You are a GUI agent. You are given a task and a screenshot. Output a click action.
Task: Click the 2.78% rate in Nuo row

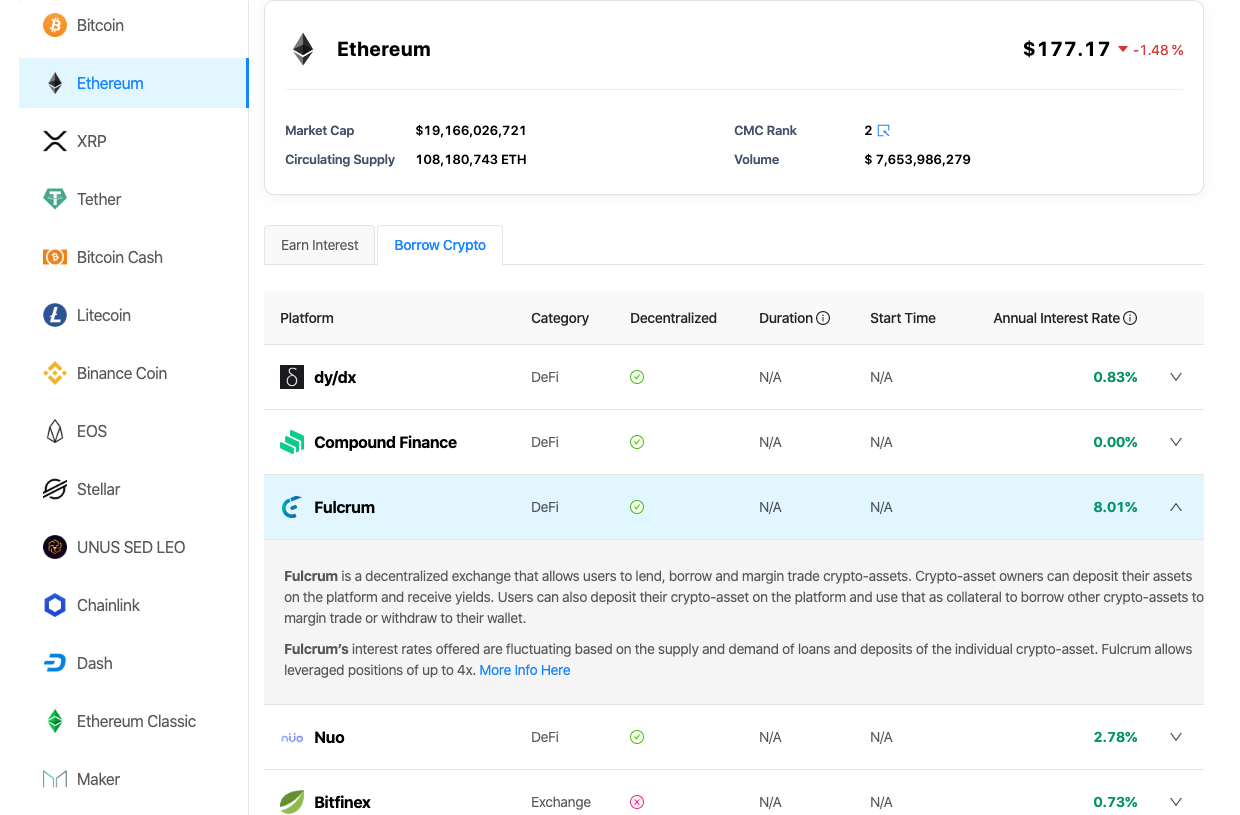pos(1116,737)
